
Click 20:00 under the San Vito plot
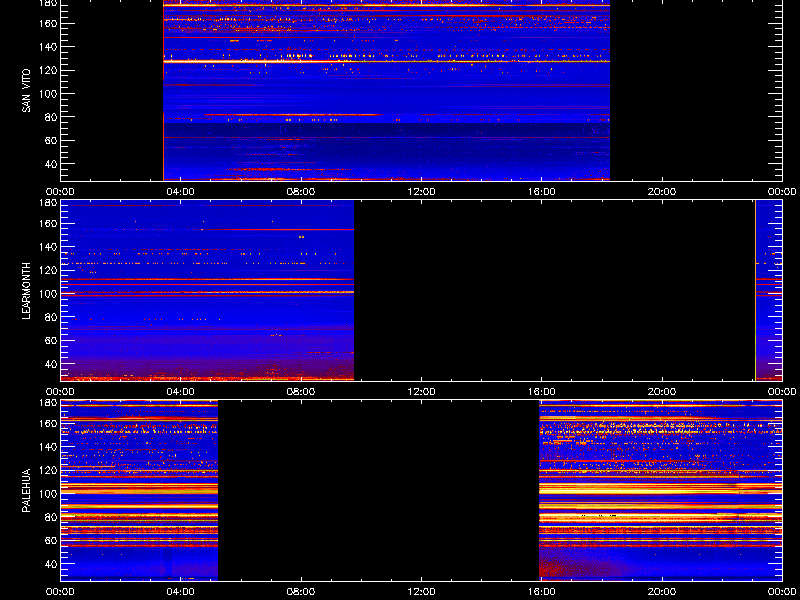tap(662, 192)
